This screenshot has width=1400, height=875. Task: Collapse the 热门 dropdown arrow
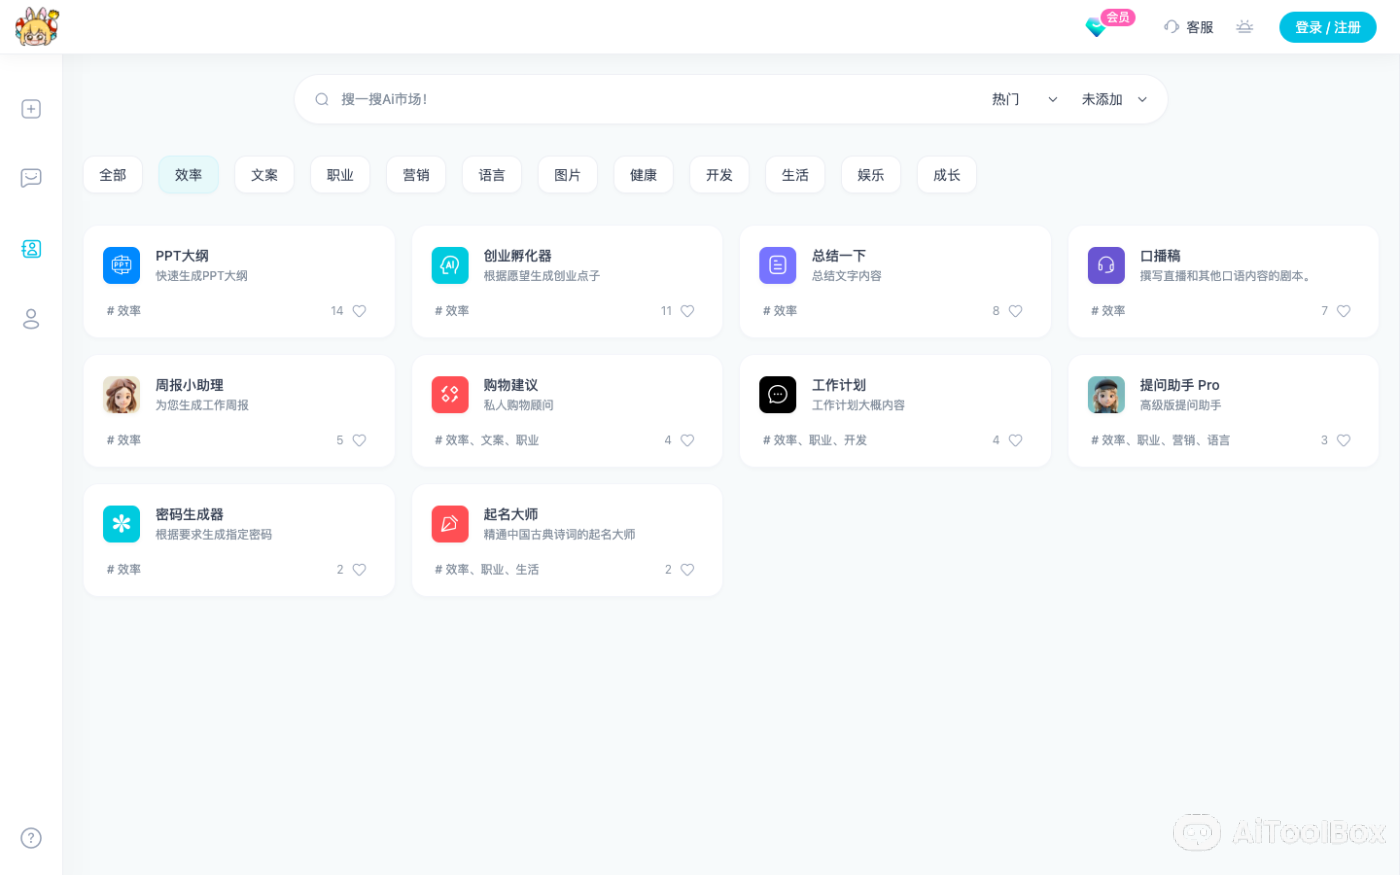pyautogui.click(x=1052, y=99)
